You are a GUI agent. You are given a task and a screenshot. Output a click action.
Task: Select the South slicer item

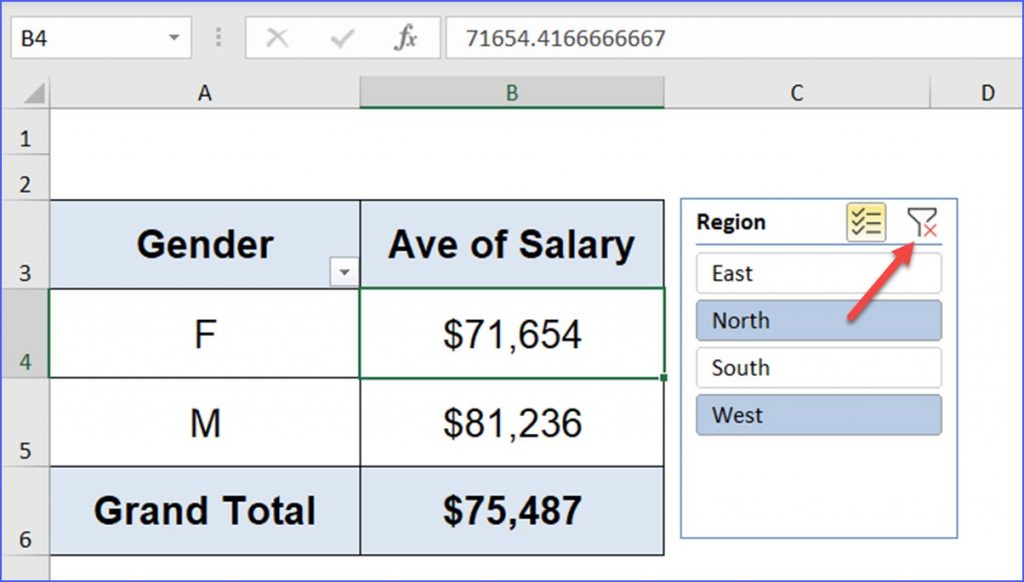coord(818,368)
